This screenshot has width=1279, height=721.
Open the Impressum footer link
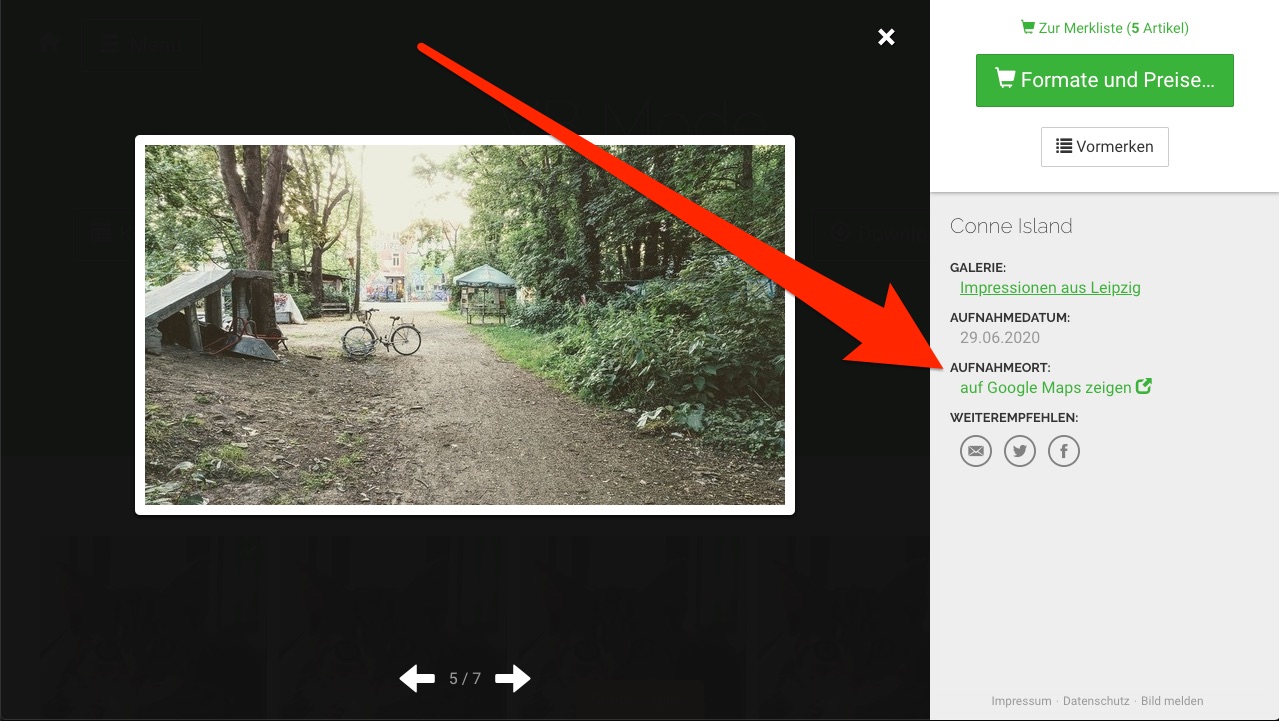point(1021,701)
